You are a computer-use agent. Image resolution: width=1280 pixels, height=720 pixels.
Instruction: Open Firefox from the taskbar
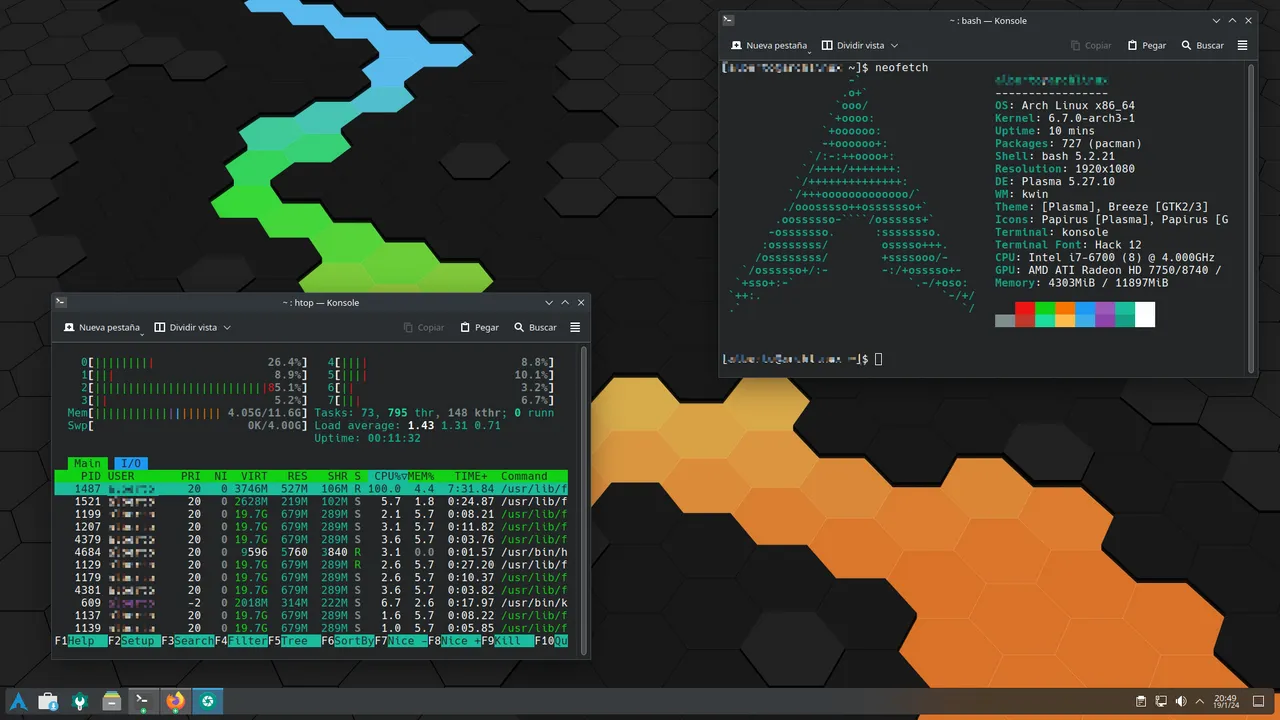tap(176, 702)
